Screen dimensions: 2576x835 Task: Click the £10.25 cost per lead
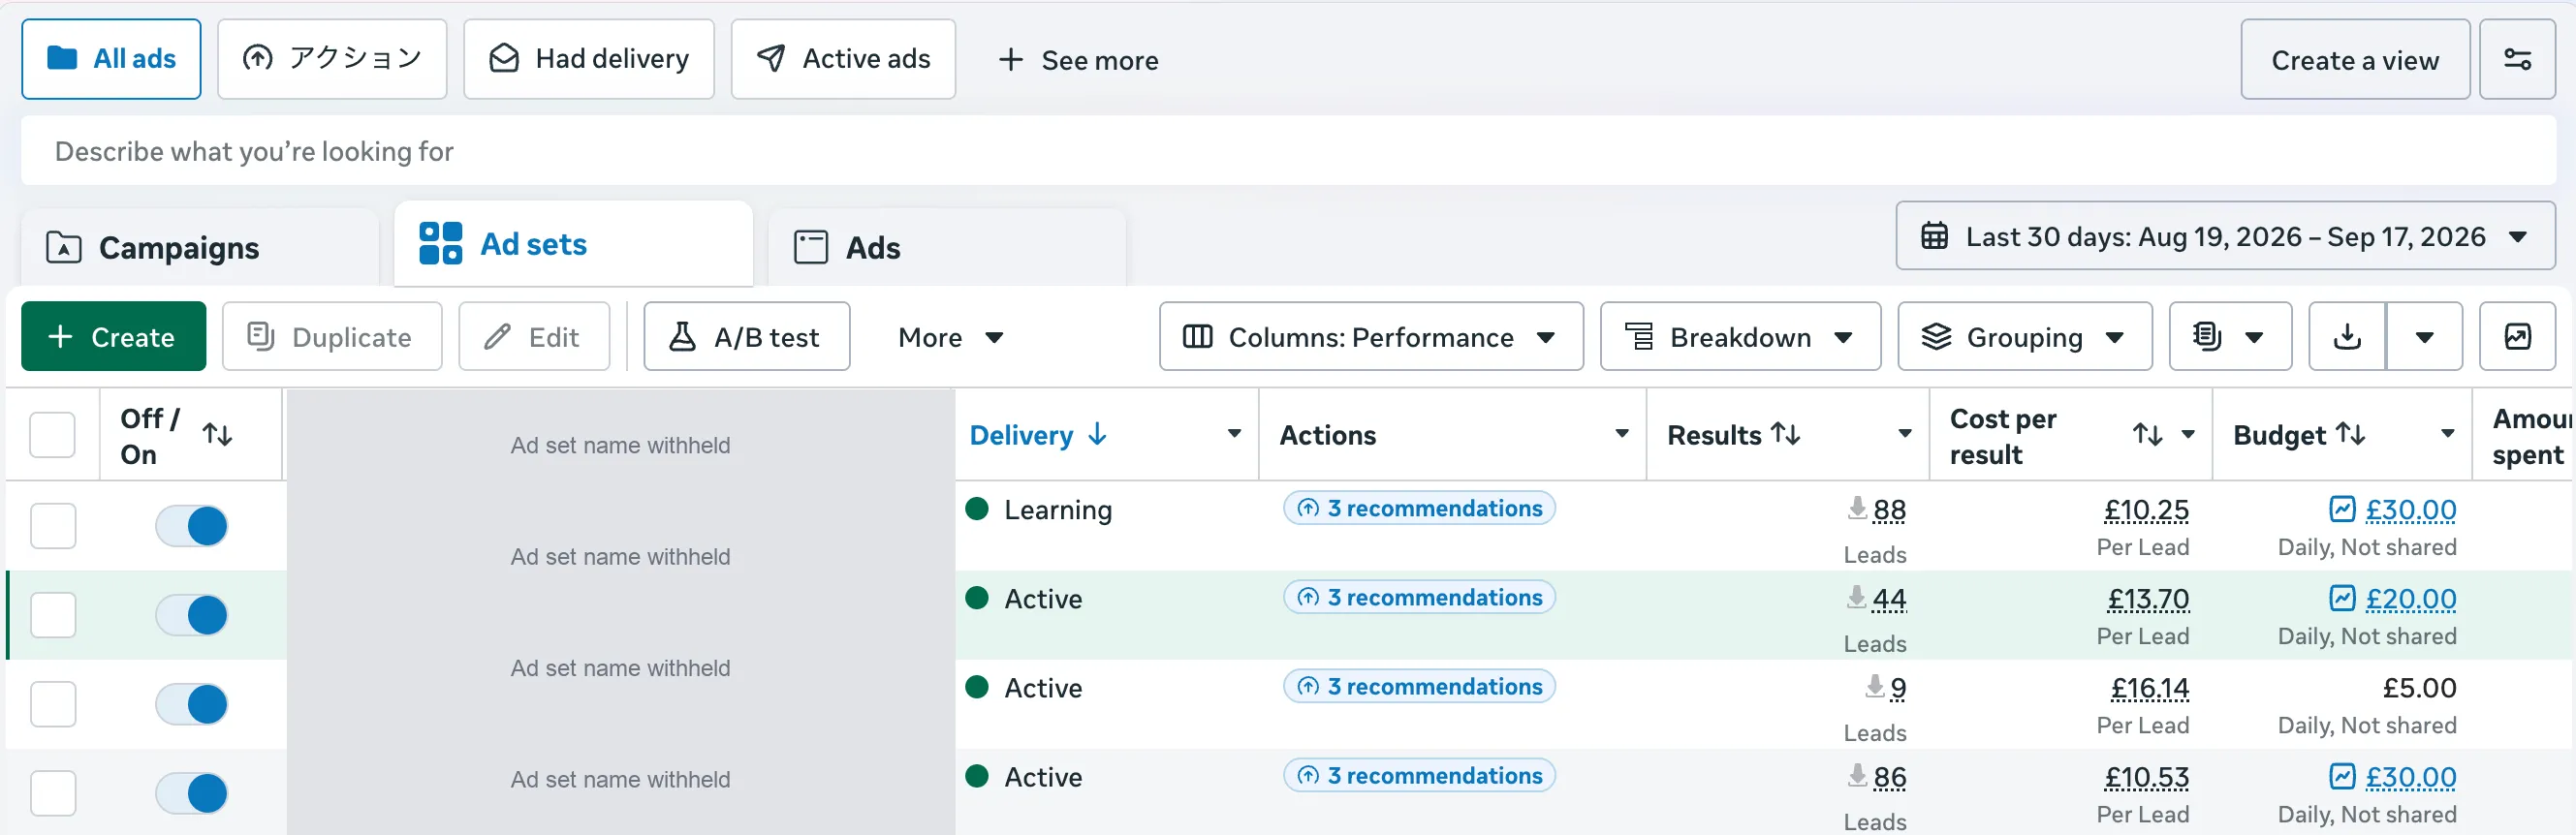click(x=2146, y=510)
